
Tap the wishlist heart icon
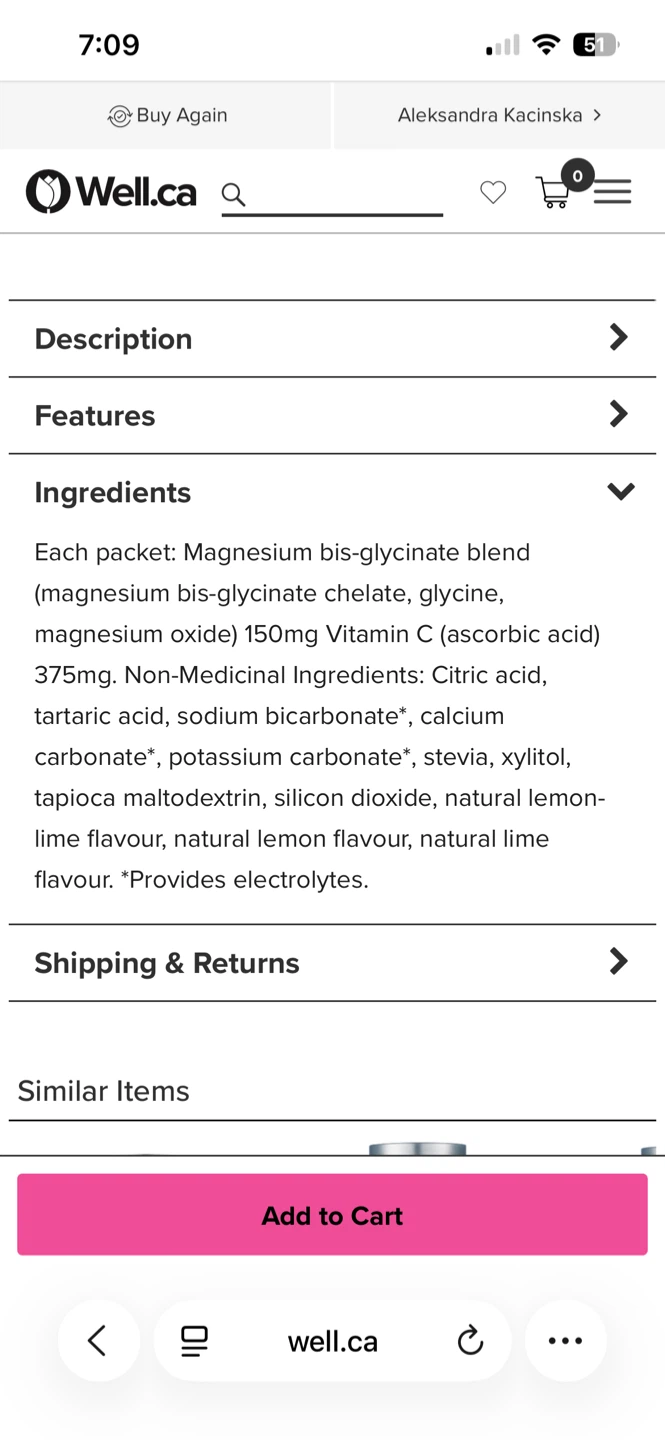click(492, 192)
